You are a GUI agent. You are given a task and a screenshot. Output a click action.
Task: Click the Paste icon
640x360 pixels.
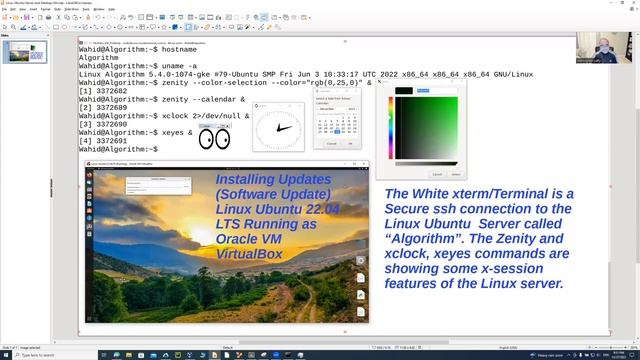tap(75, 18)
